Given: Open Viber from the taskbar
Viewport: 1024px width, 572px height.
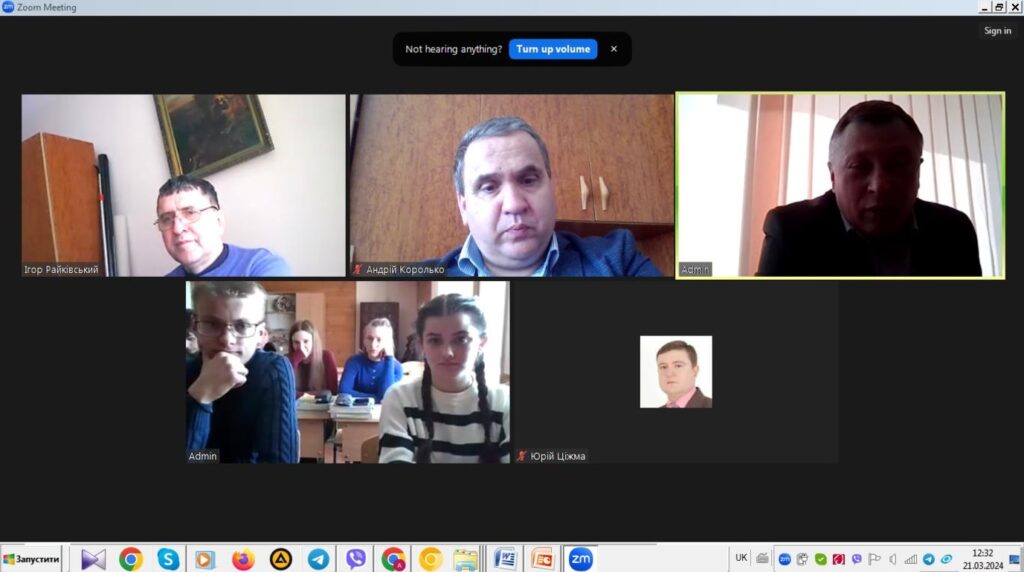Looking at the screenshot, I should pos(356,559).
